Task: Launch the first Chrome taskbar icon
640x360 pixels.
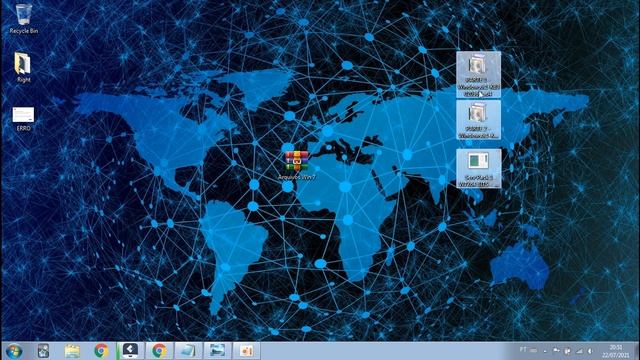Action: pos(101,351)
